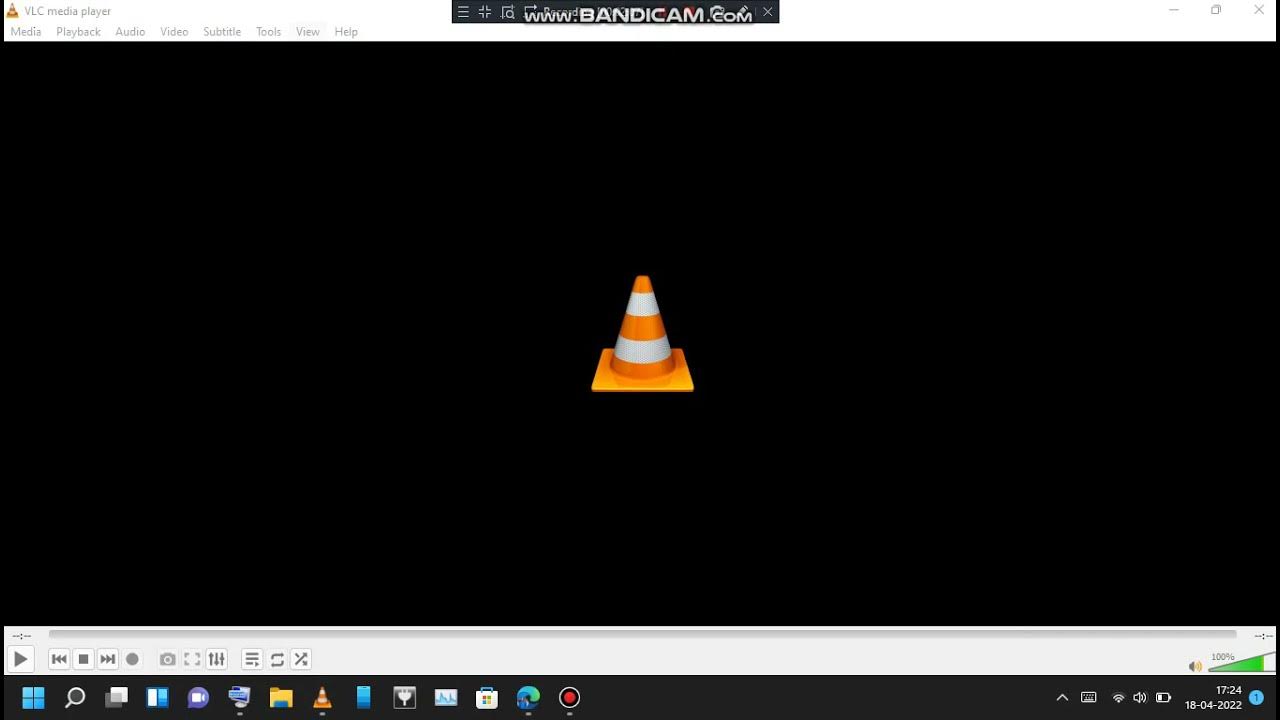Open the Windows Start menu
Image resolution: width=1280 pixels, height=720 pixels.
click(33, 698)
